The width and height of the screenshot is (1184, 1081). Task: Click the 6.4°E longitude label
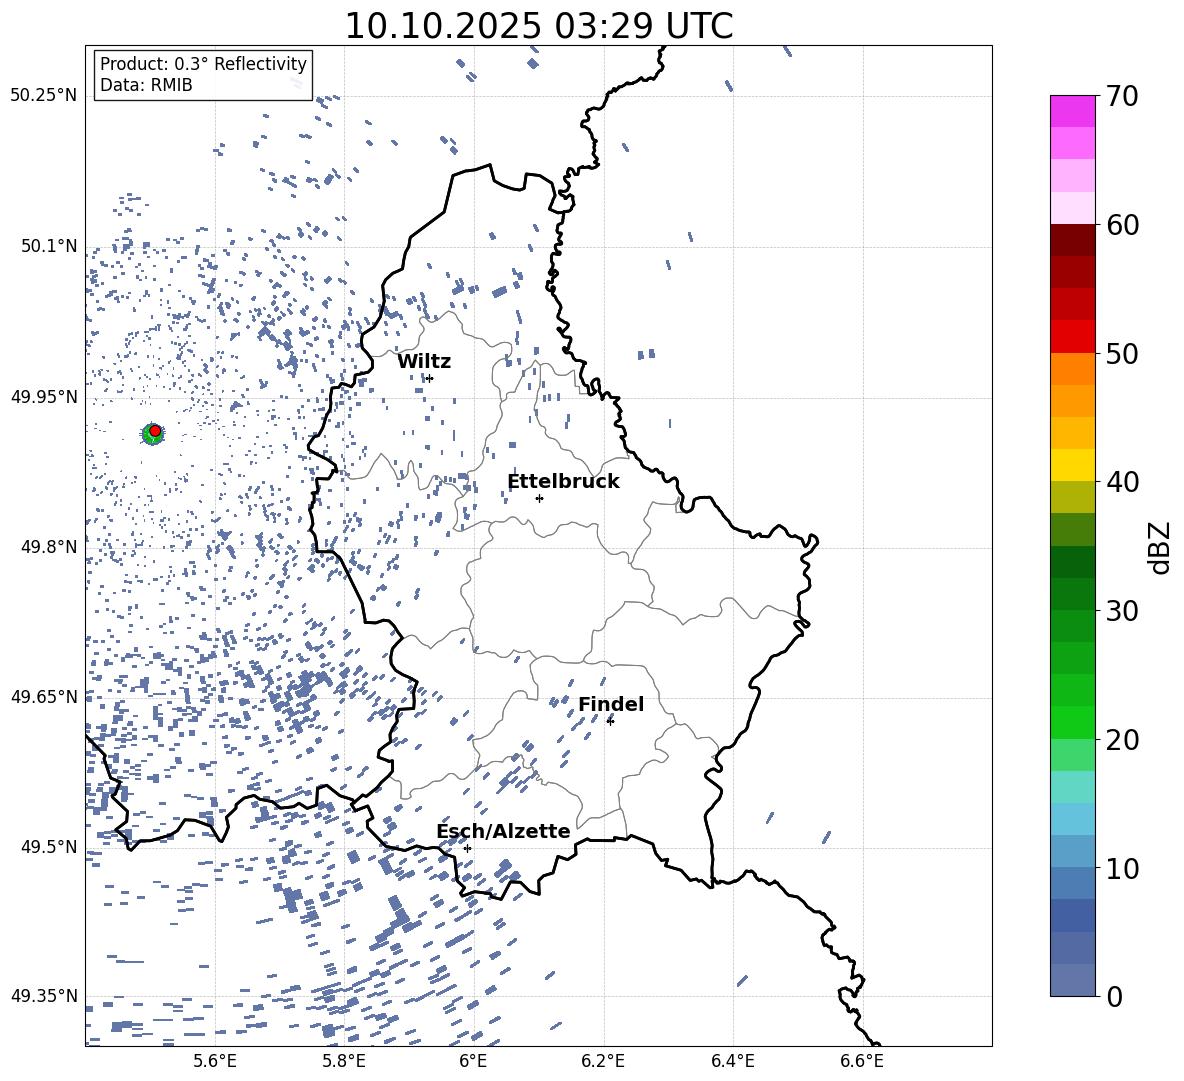click(732, 1061)
